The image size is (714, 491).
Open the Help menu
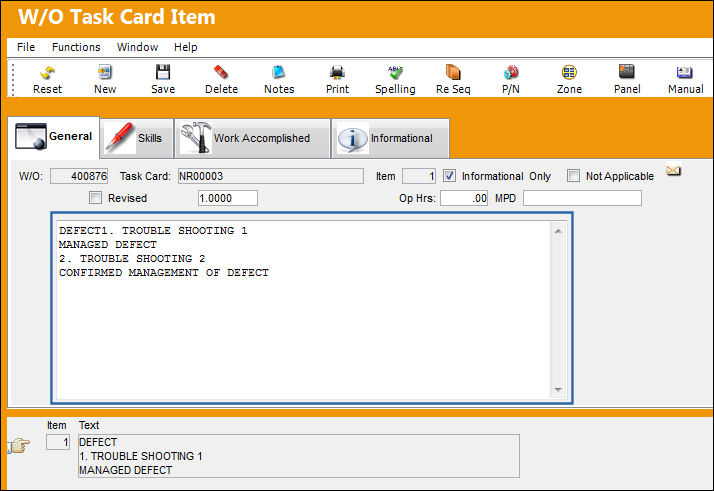pos(185,47)
